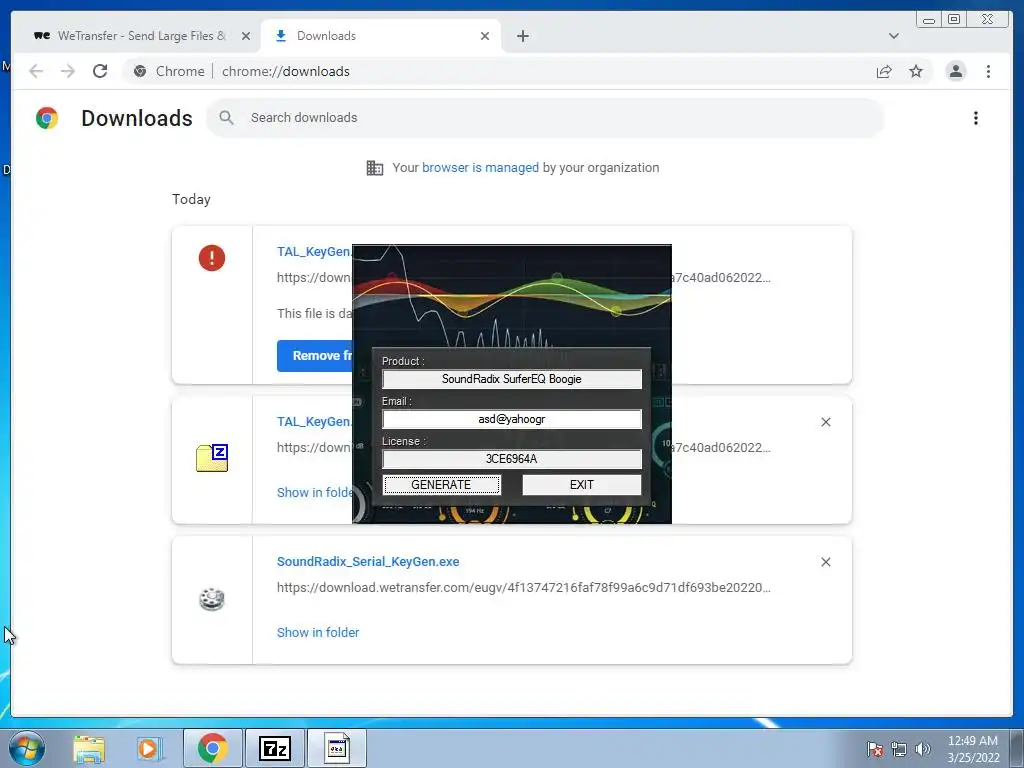
Task: Reload the Chrome downloads page
Action: [x=100, y=71]
